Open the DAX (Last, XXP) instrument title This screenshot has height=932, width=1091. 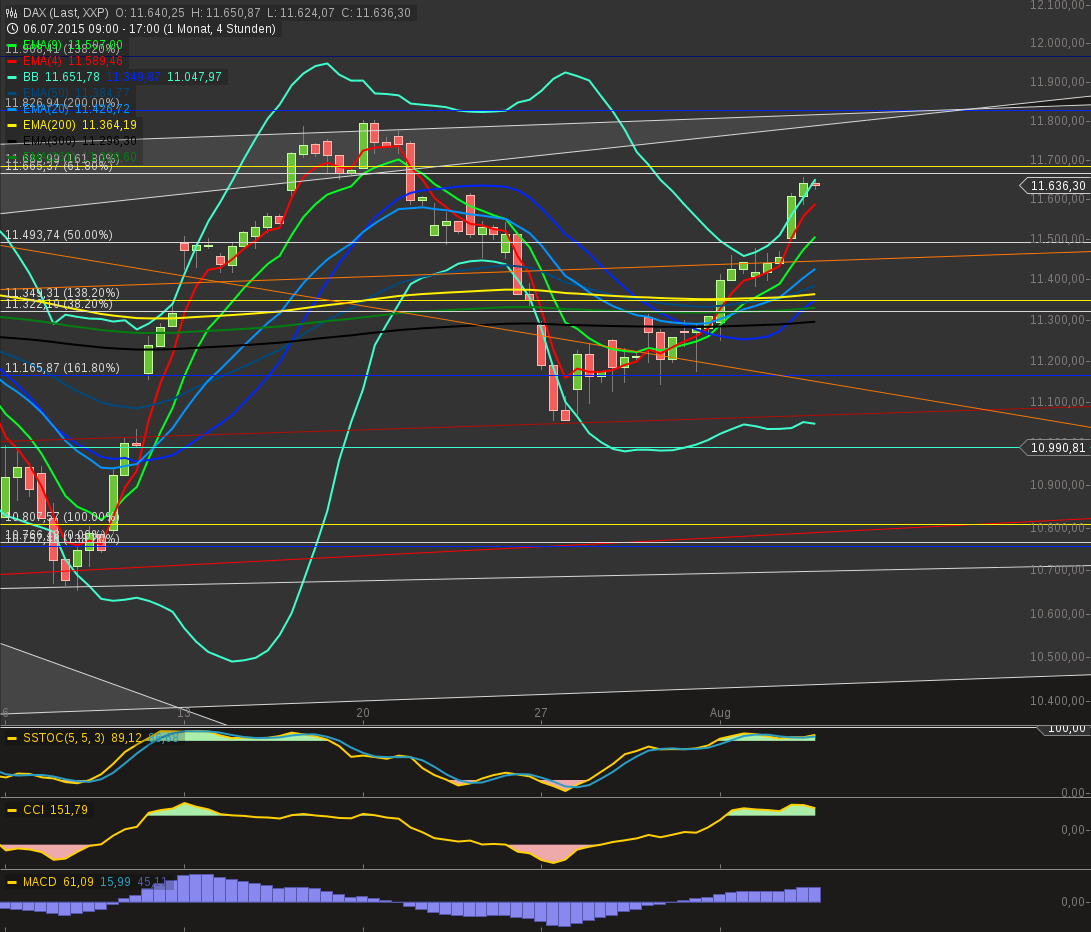[x=65, y=13]
